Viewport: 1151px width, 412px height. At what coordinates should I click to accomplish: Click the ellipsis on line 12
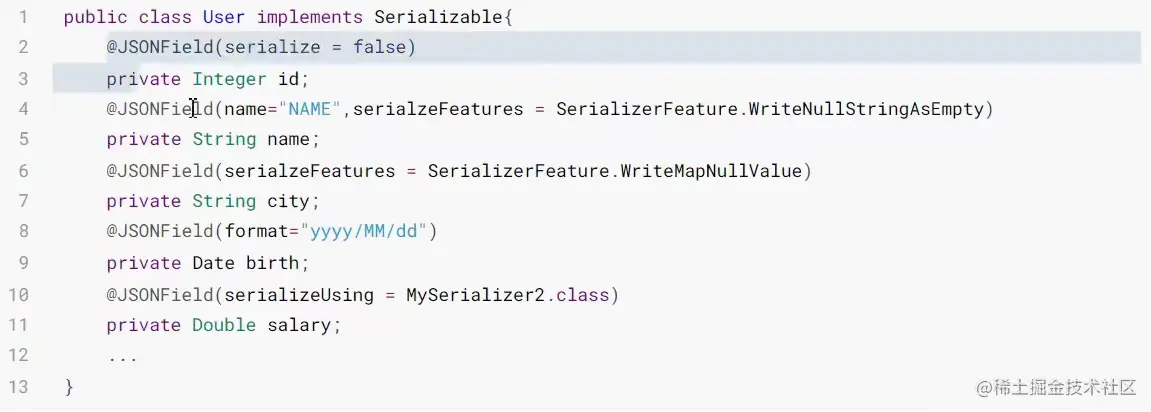(x=122, y=356)
